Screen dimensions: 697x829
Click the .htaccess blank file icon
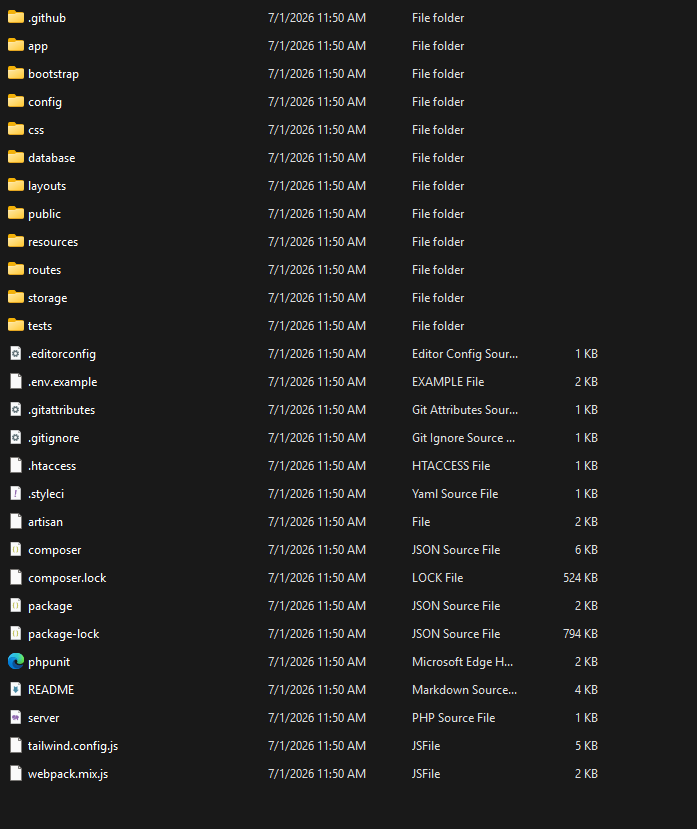click(x=16, y=465)
